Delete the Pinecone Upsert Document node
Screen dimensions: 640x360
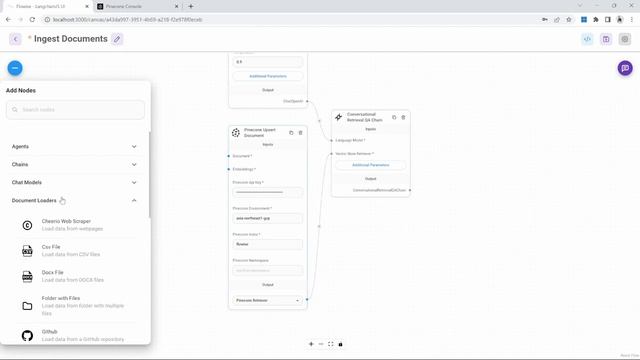[x=300, y=133]
